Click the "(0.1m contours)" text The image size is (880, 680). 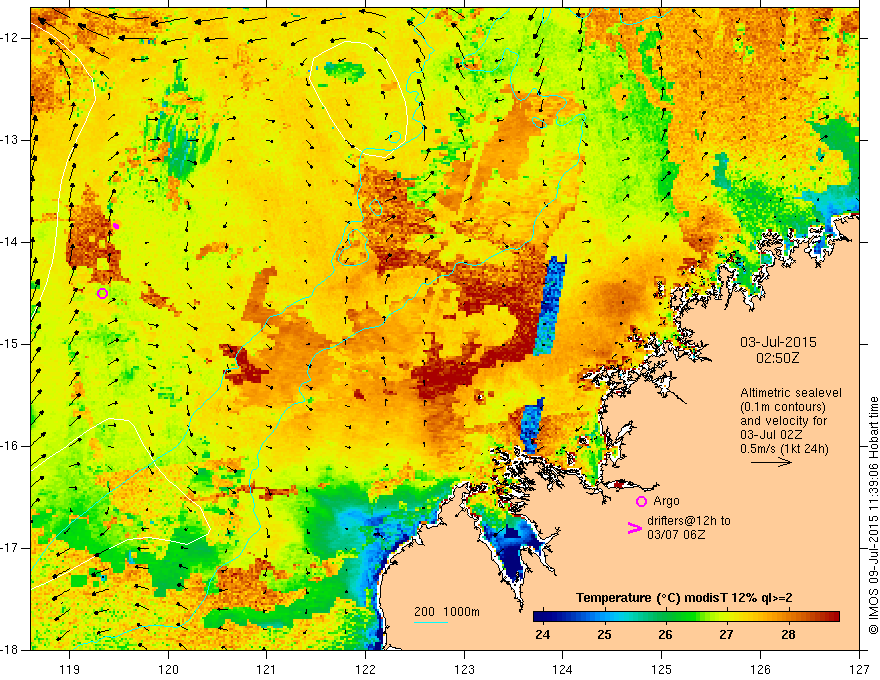pyautogui.click(x=783, y=407)
